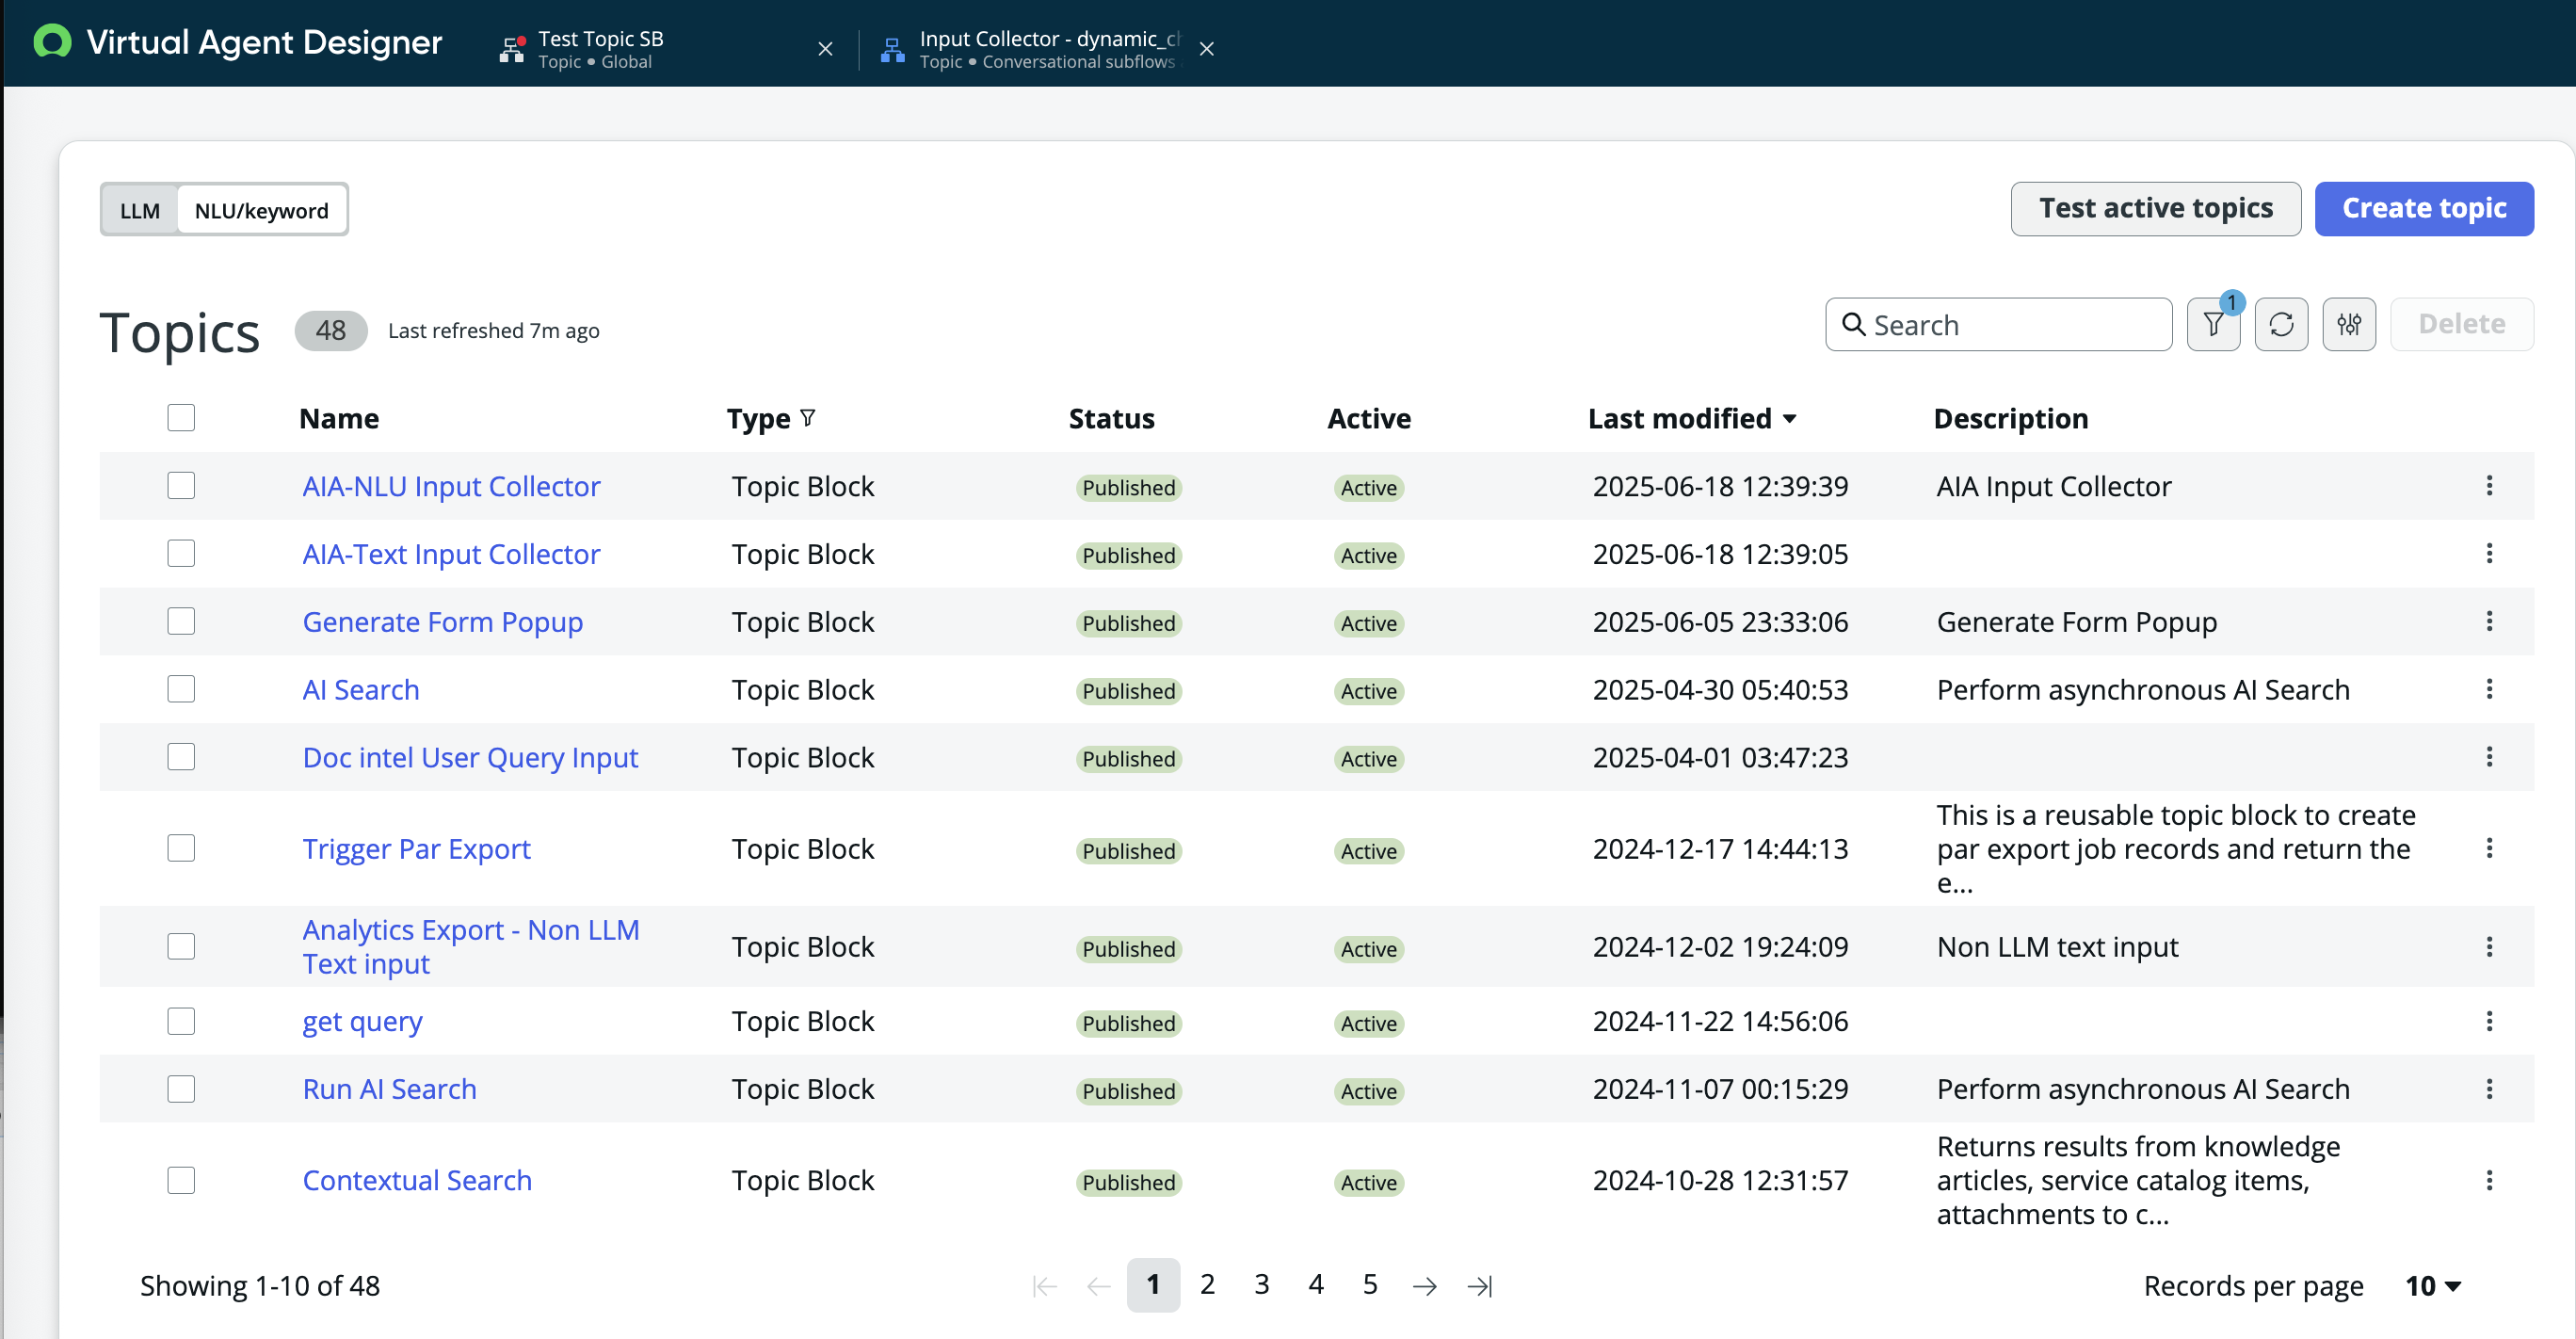
Task: Jump to page 3
Action: pyautogui.click(x=1262, y=1284)
